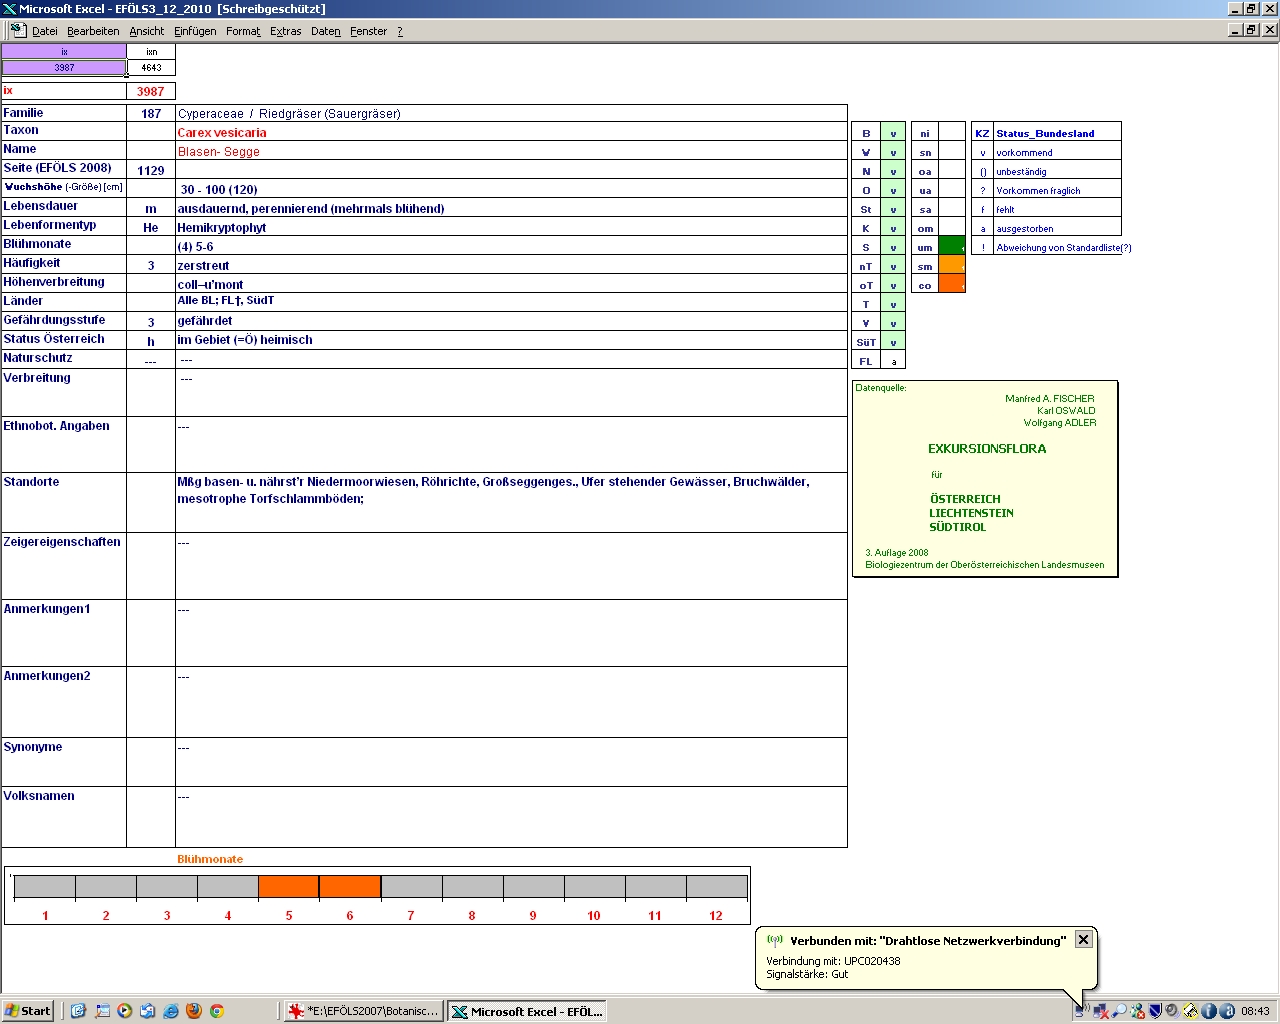Image resolution: width=1280 pixels, height=1024 pixels.
Task: Click the magnifier tray icon
Action: tap(1119, 1011)
